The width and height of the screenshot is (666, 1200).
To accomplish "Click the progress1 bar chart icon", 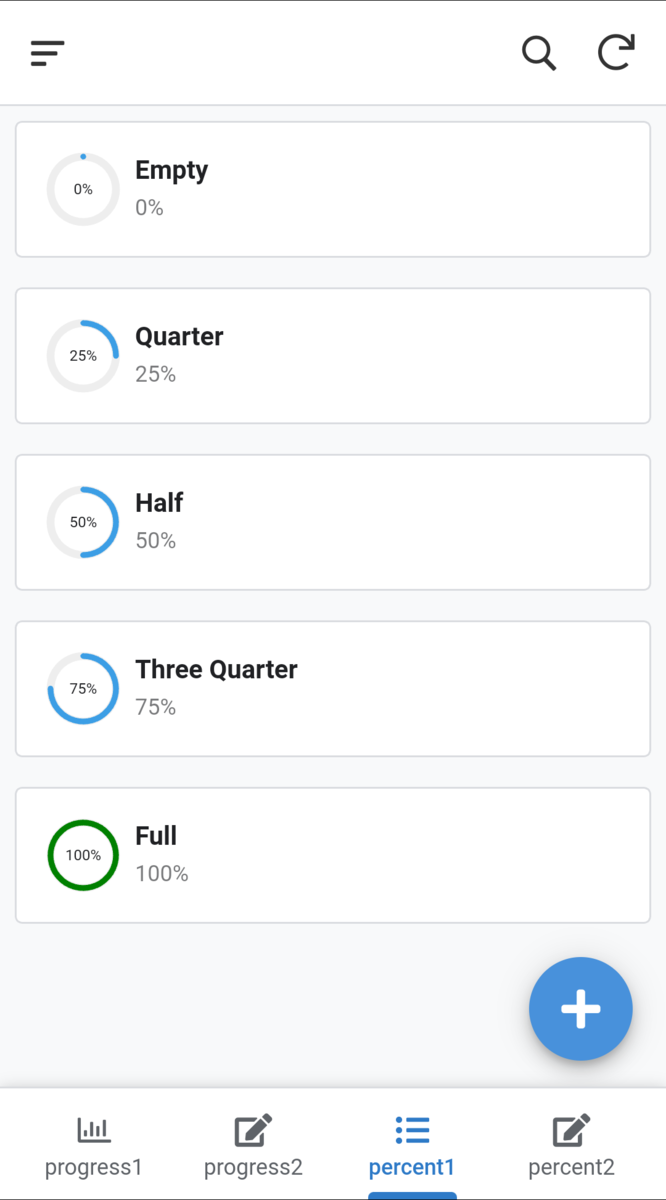I will (94, 1130).
